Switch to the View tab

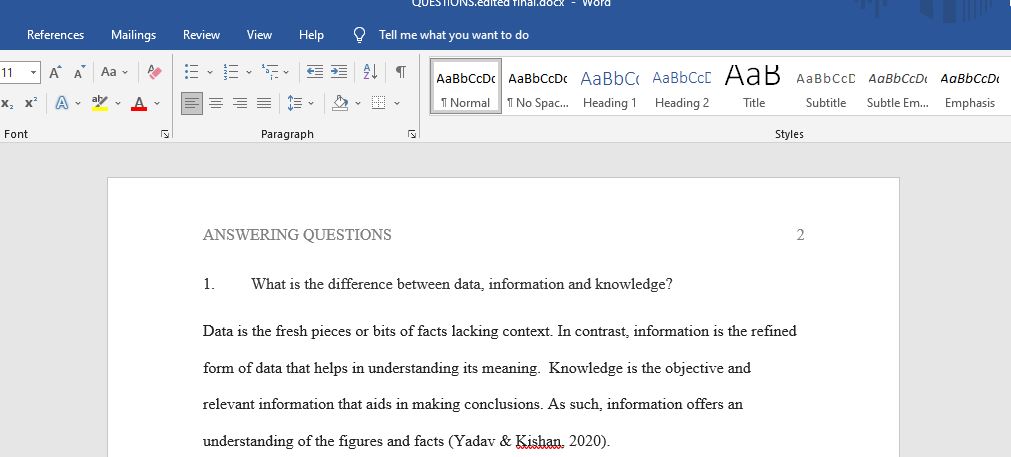coord(259,35)
